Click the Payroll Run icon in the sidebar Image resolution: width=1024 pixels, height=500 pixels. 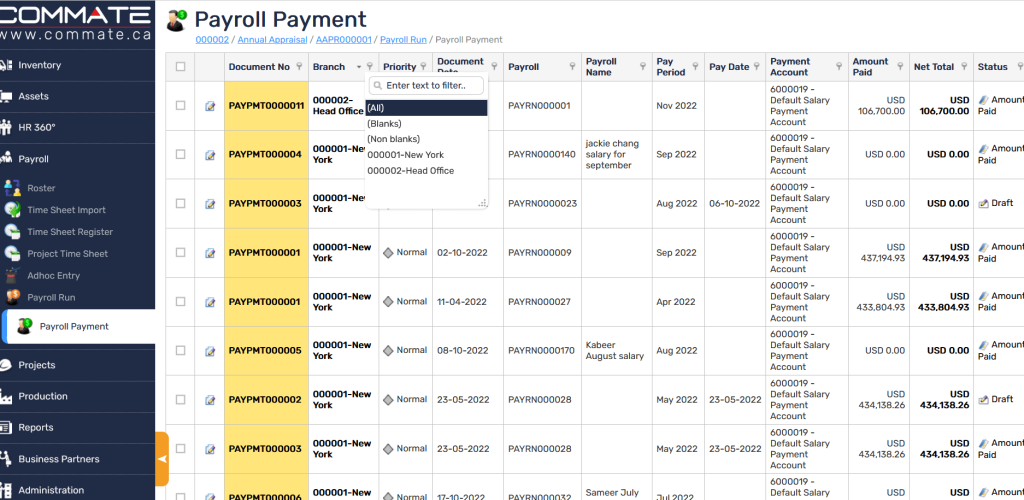[12, 297]
